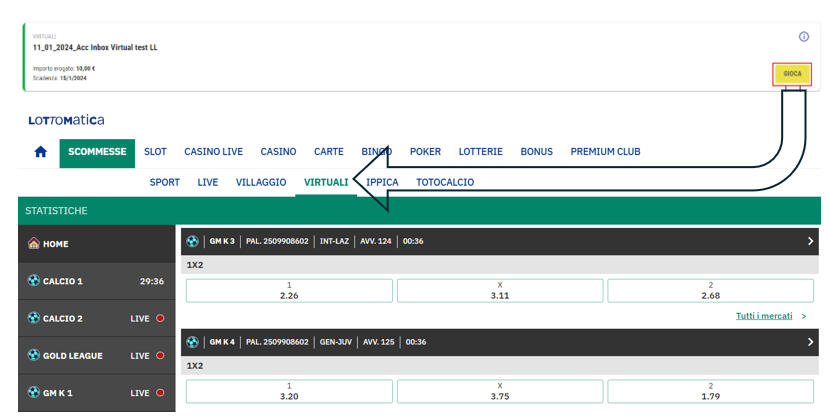Switch to the VIRTUALI tab
The width and height of the screenshot is (830, 419).
coord(326,183)
